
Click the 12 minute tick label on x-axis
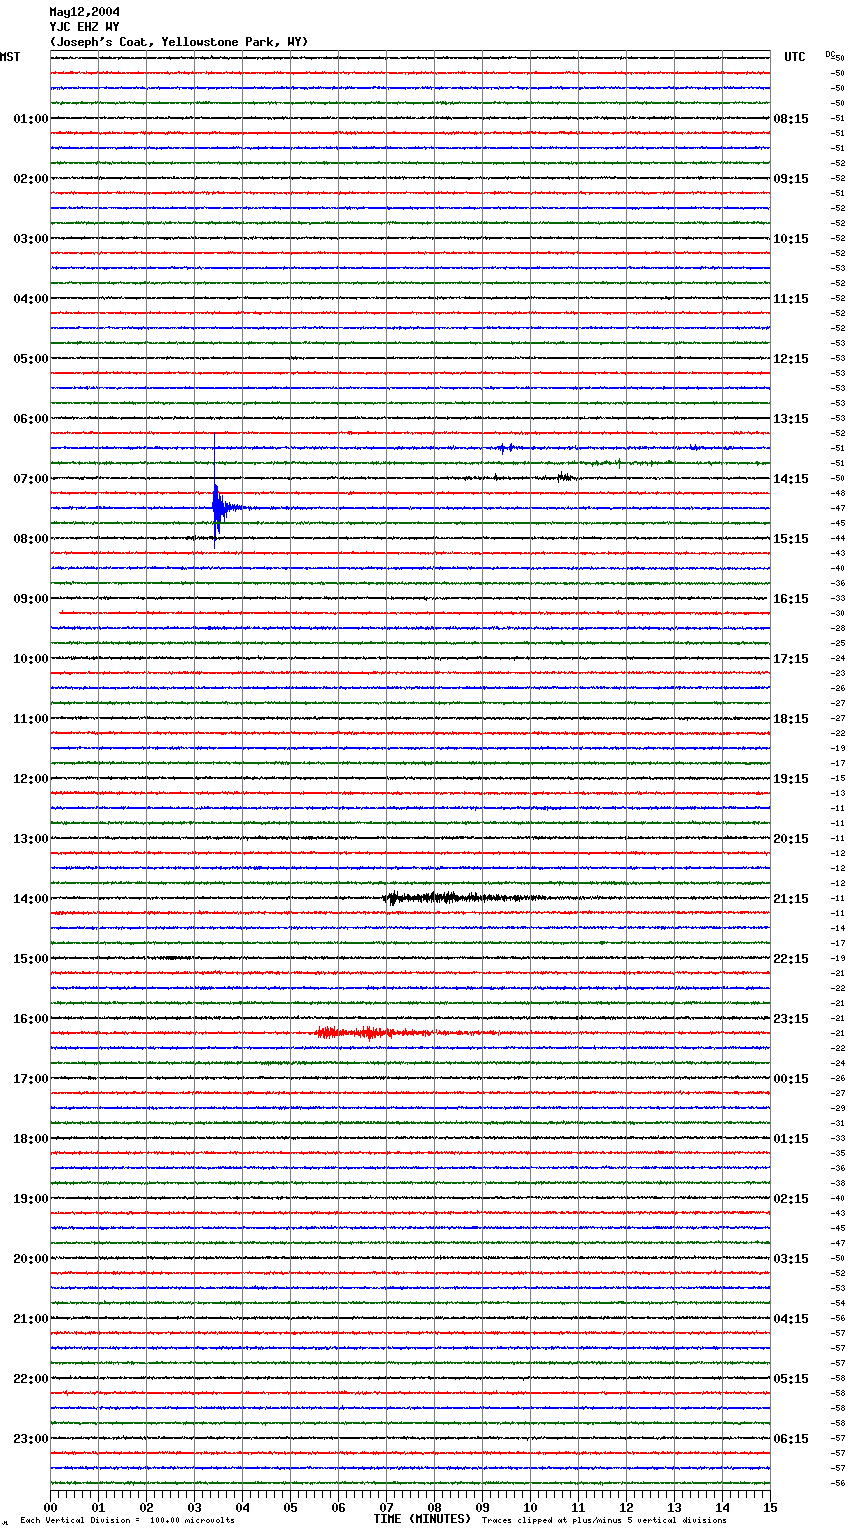(x=626, y=1507)
